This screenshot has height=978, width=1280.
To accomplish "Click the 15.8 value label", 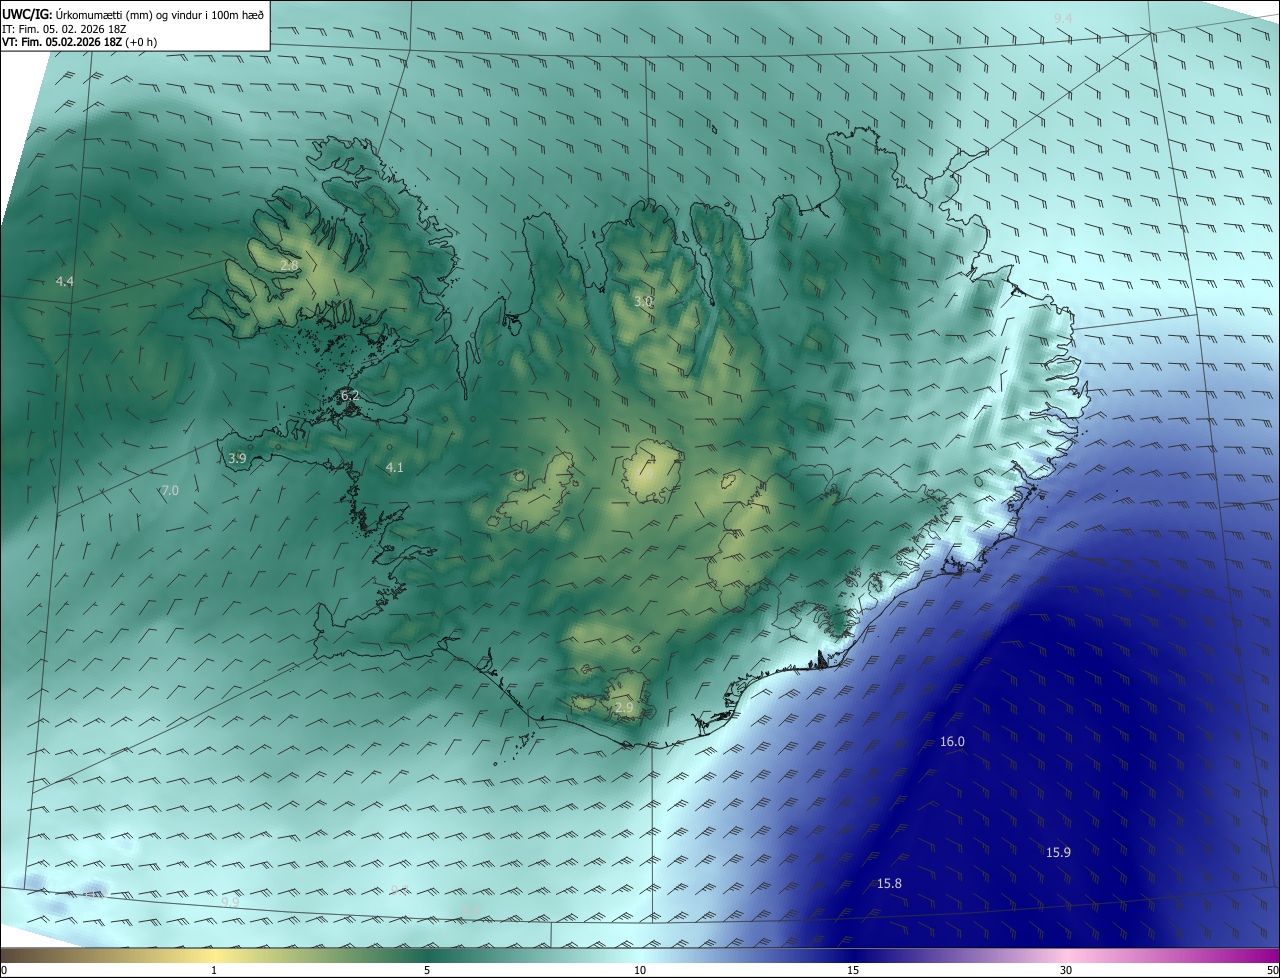I will (x=889, y=883).
